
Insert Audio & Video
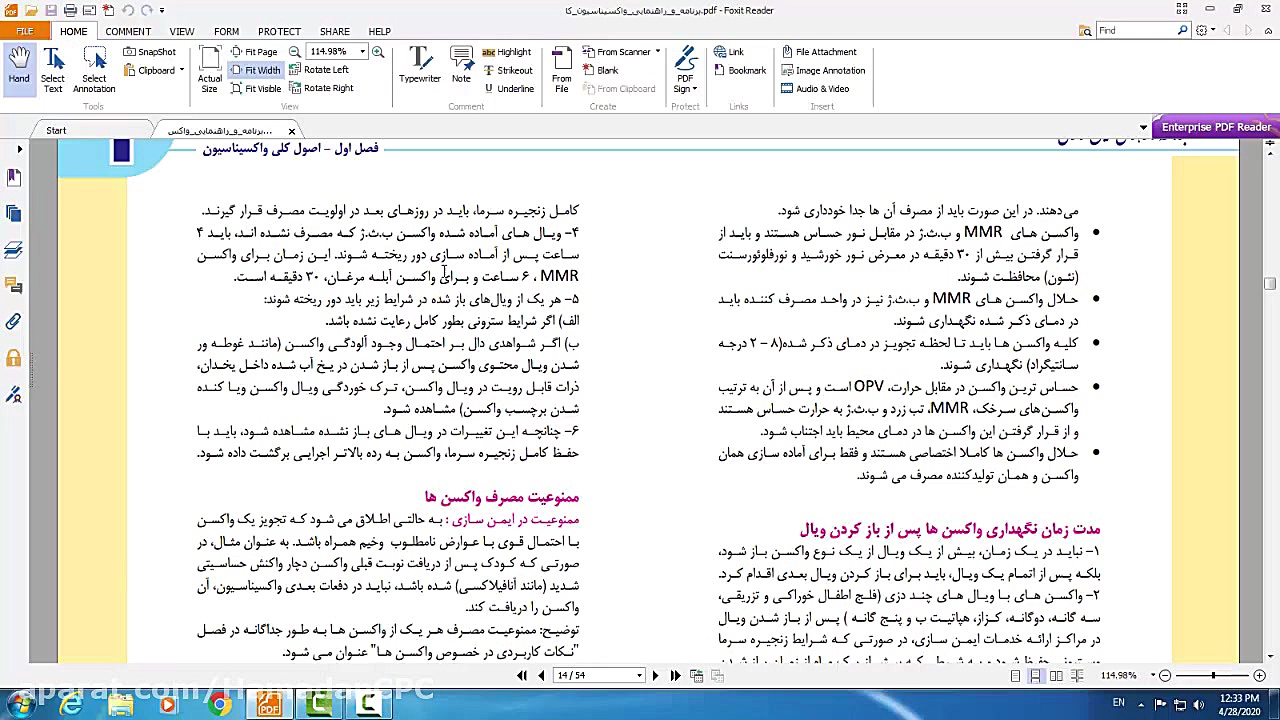[814, 88]
